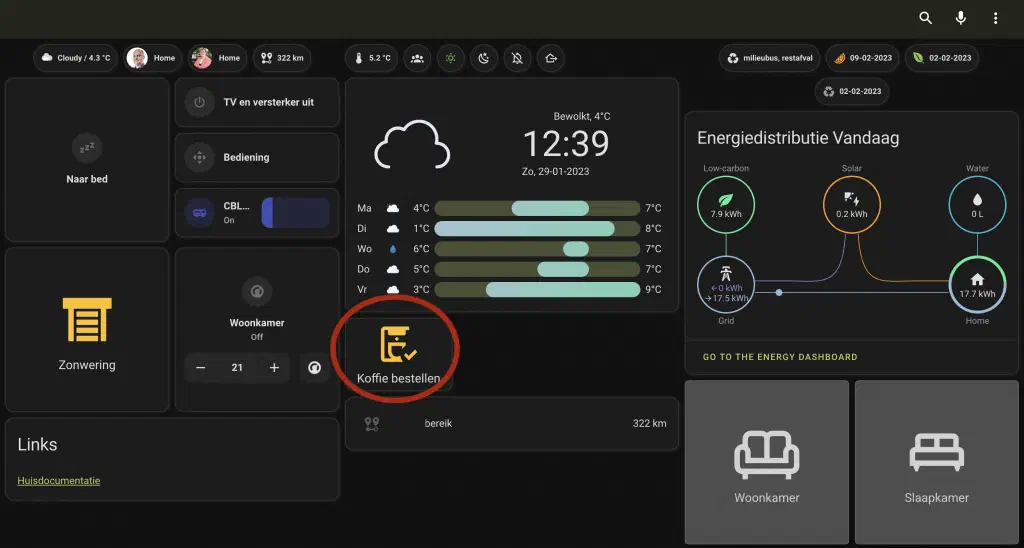The width and height of the screenshot is (1024, 548).
Task: Increase Woonkamer temperature with plus button
Action: pyautogui.click(x=274, y=368)
